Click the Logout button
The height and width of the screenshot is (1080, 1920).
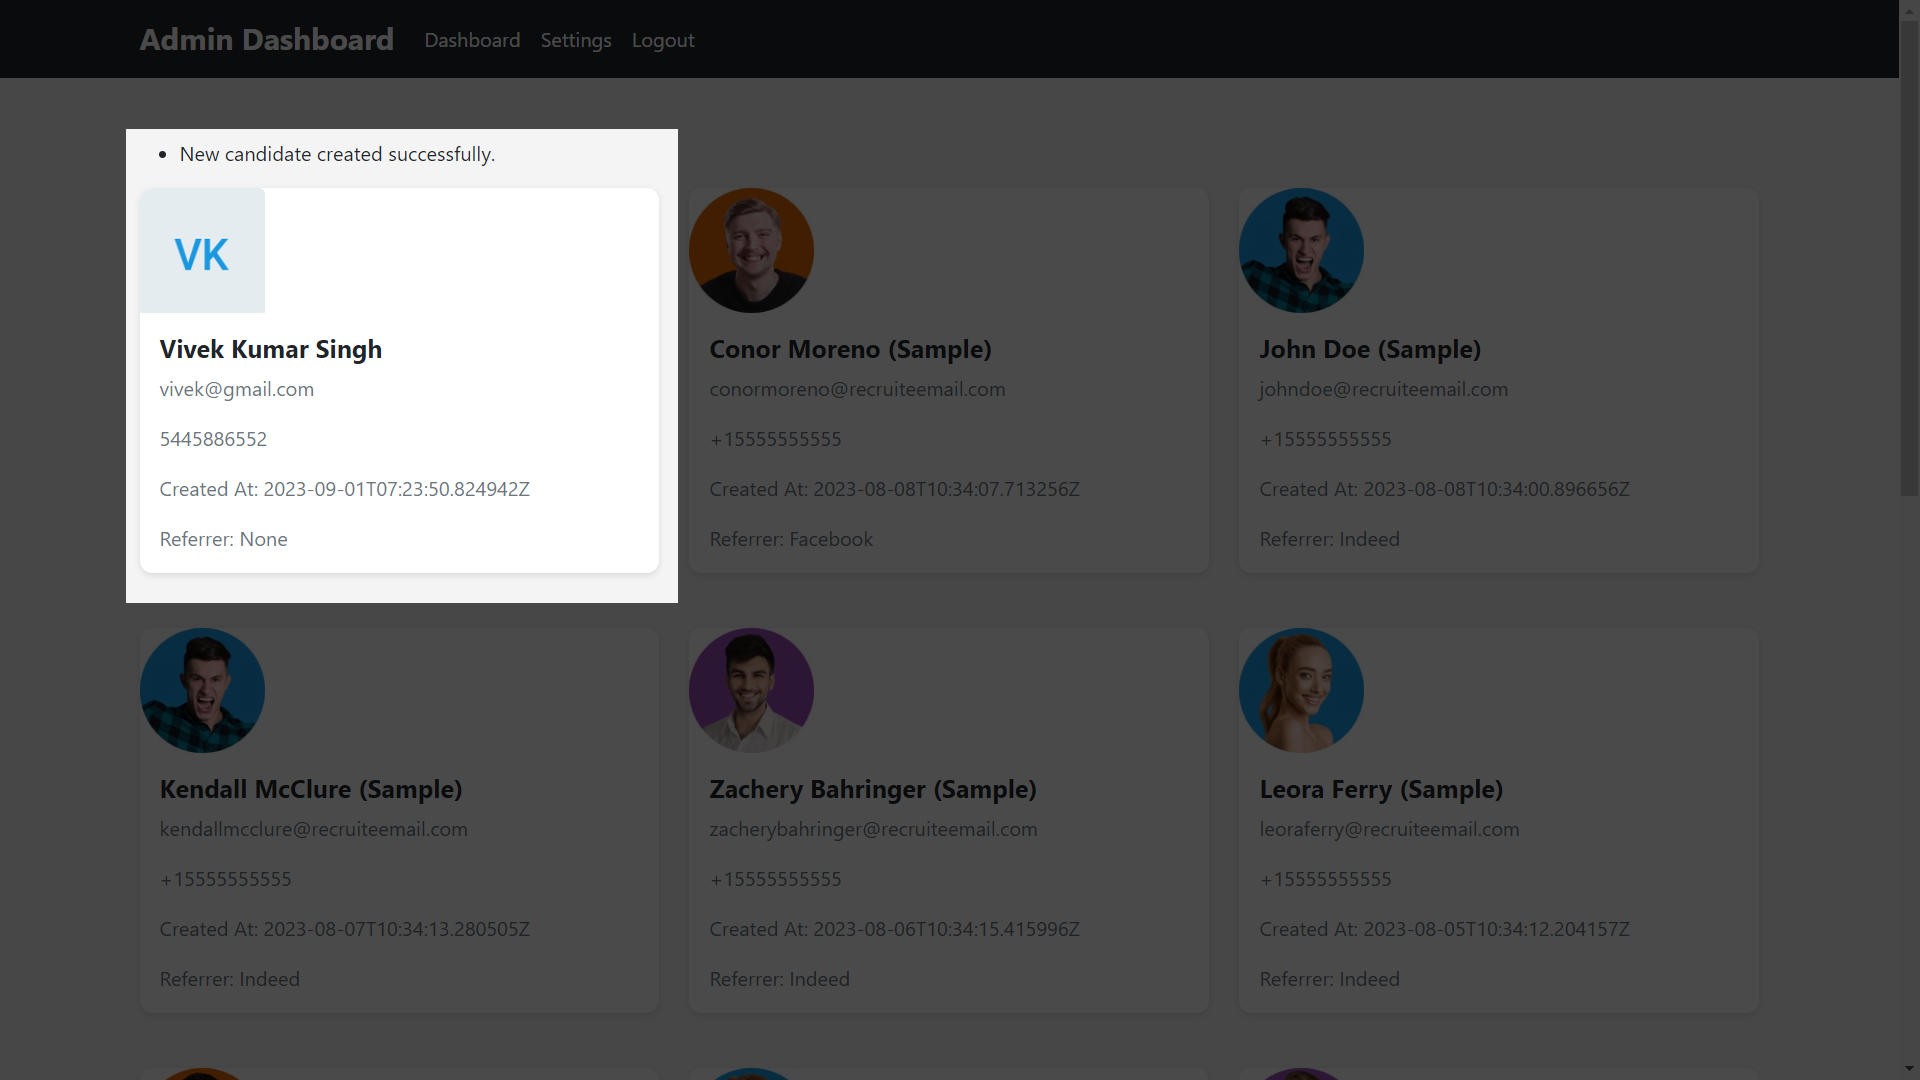coord(663,38)
